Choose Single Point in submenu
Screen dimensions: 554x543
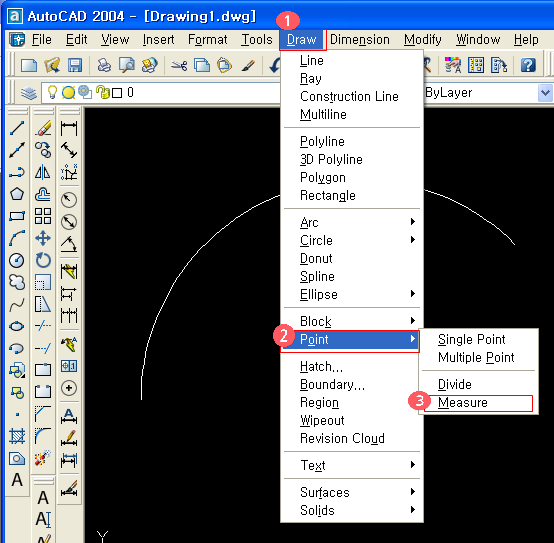point(478,339)
